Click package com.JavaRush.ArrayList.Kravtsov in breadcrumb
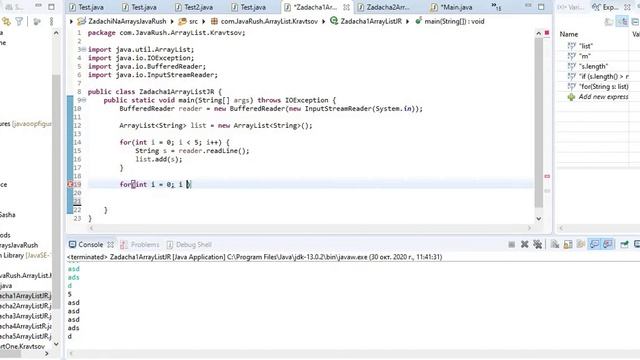 (x=264, y=21)
